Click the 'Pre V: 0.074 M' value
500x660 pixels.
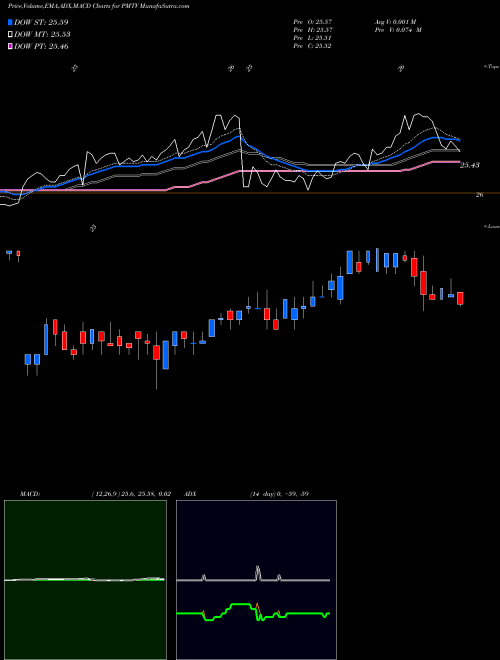pos(398,30)
